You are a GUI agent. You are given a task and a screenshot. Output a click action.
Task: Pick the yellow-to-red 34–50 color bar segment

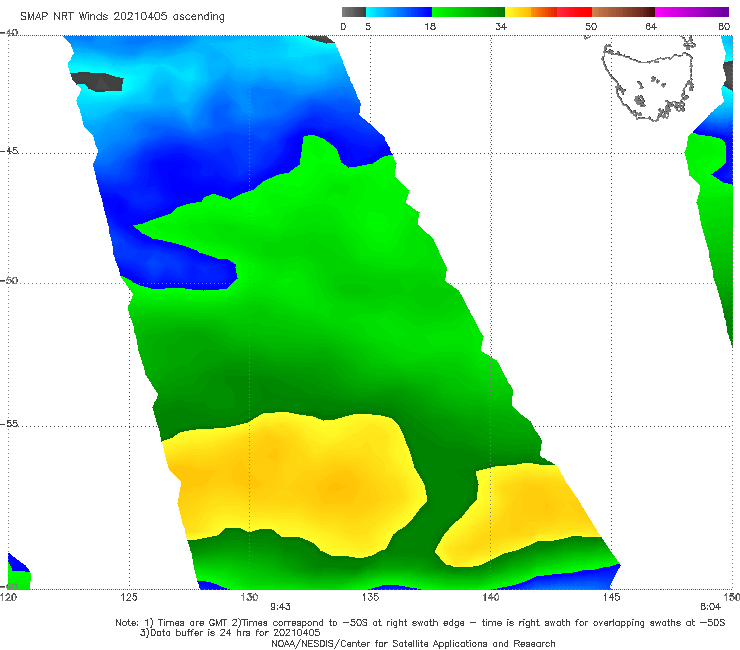tap(548, 12)
